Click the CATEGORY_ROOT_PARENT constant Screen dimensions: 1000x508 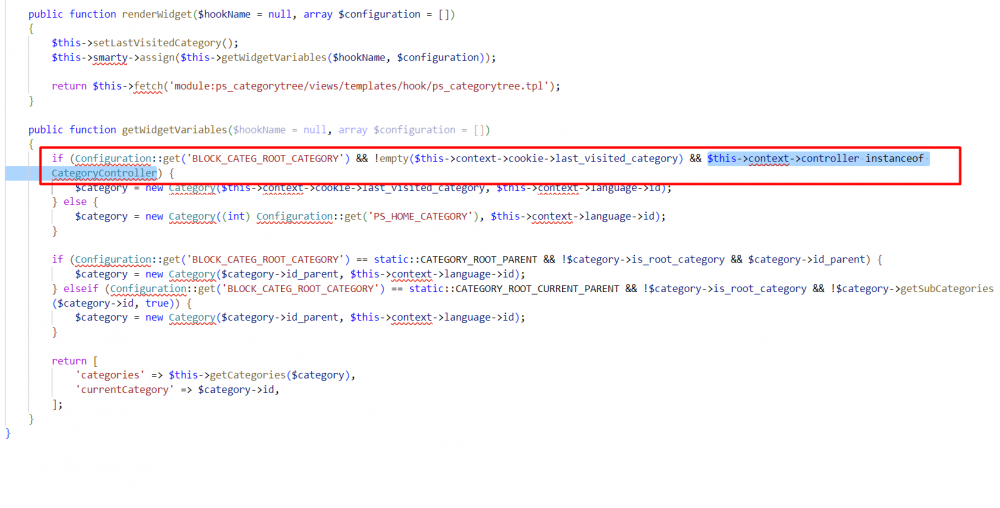[x=478, y=259]
